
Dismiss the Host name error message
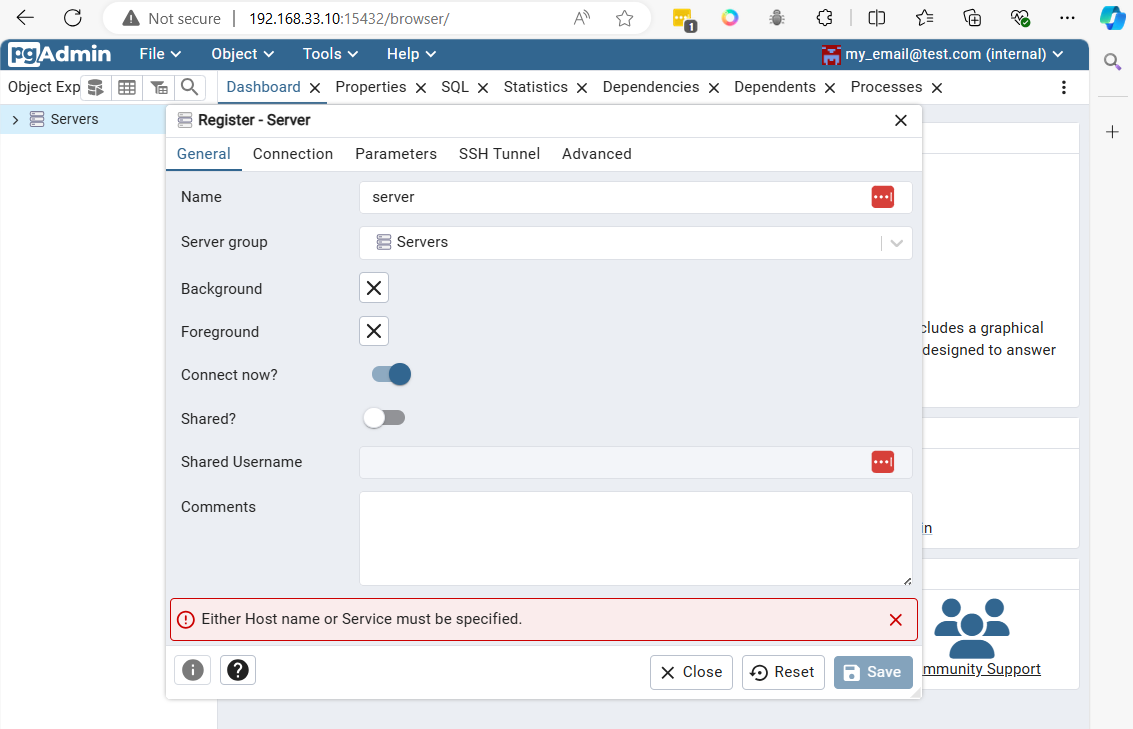click(x=896, y=619)
